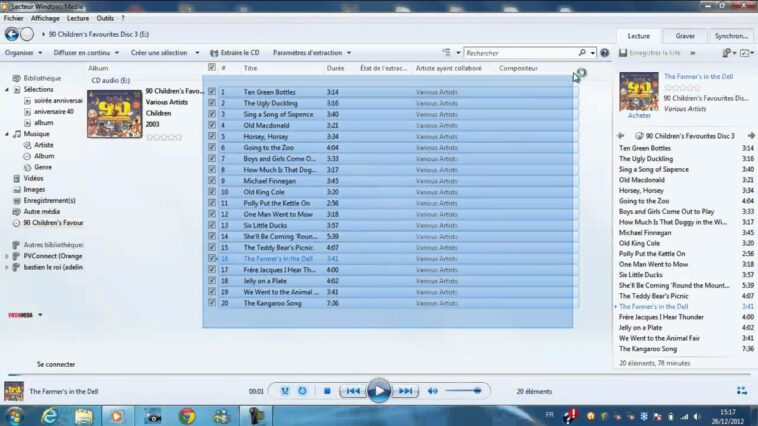Click the Acheter link
This screenshot has width=758, height=426.
pyautogui.click(x=639, y=116)
